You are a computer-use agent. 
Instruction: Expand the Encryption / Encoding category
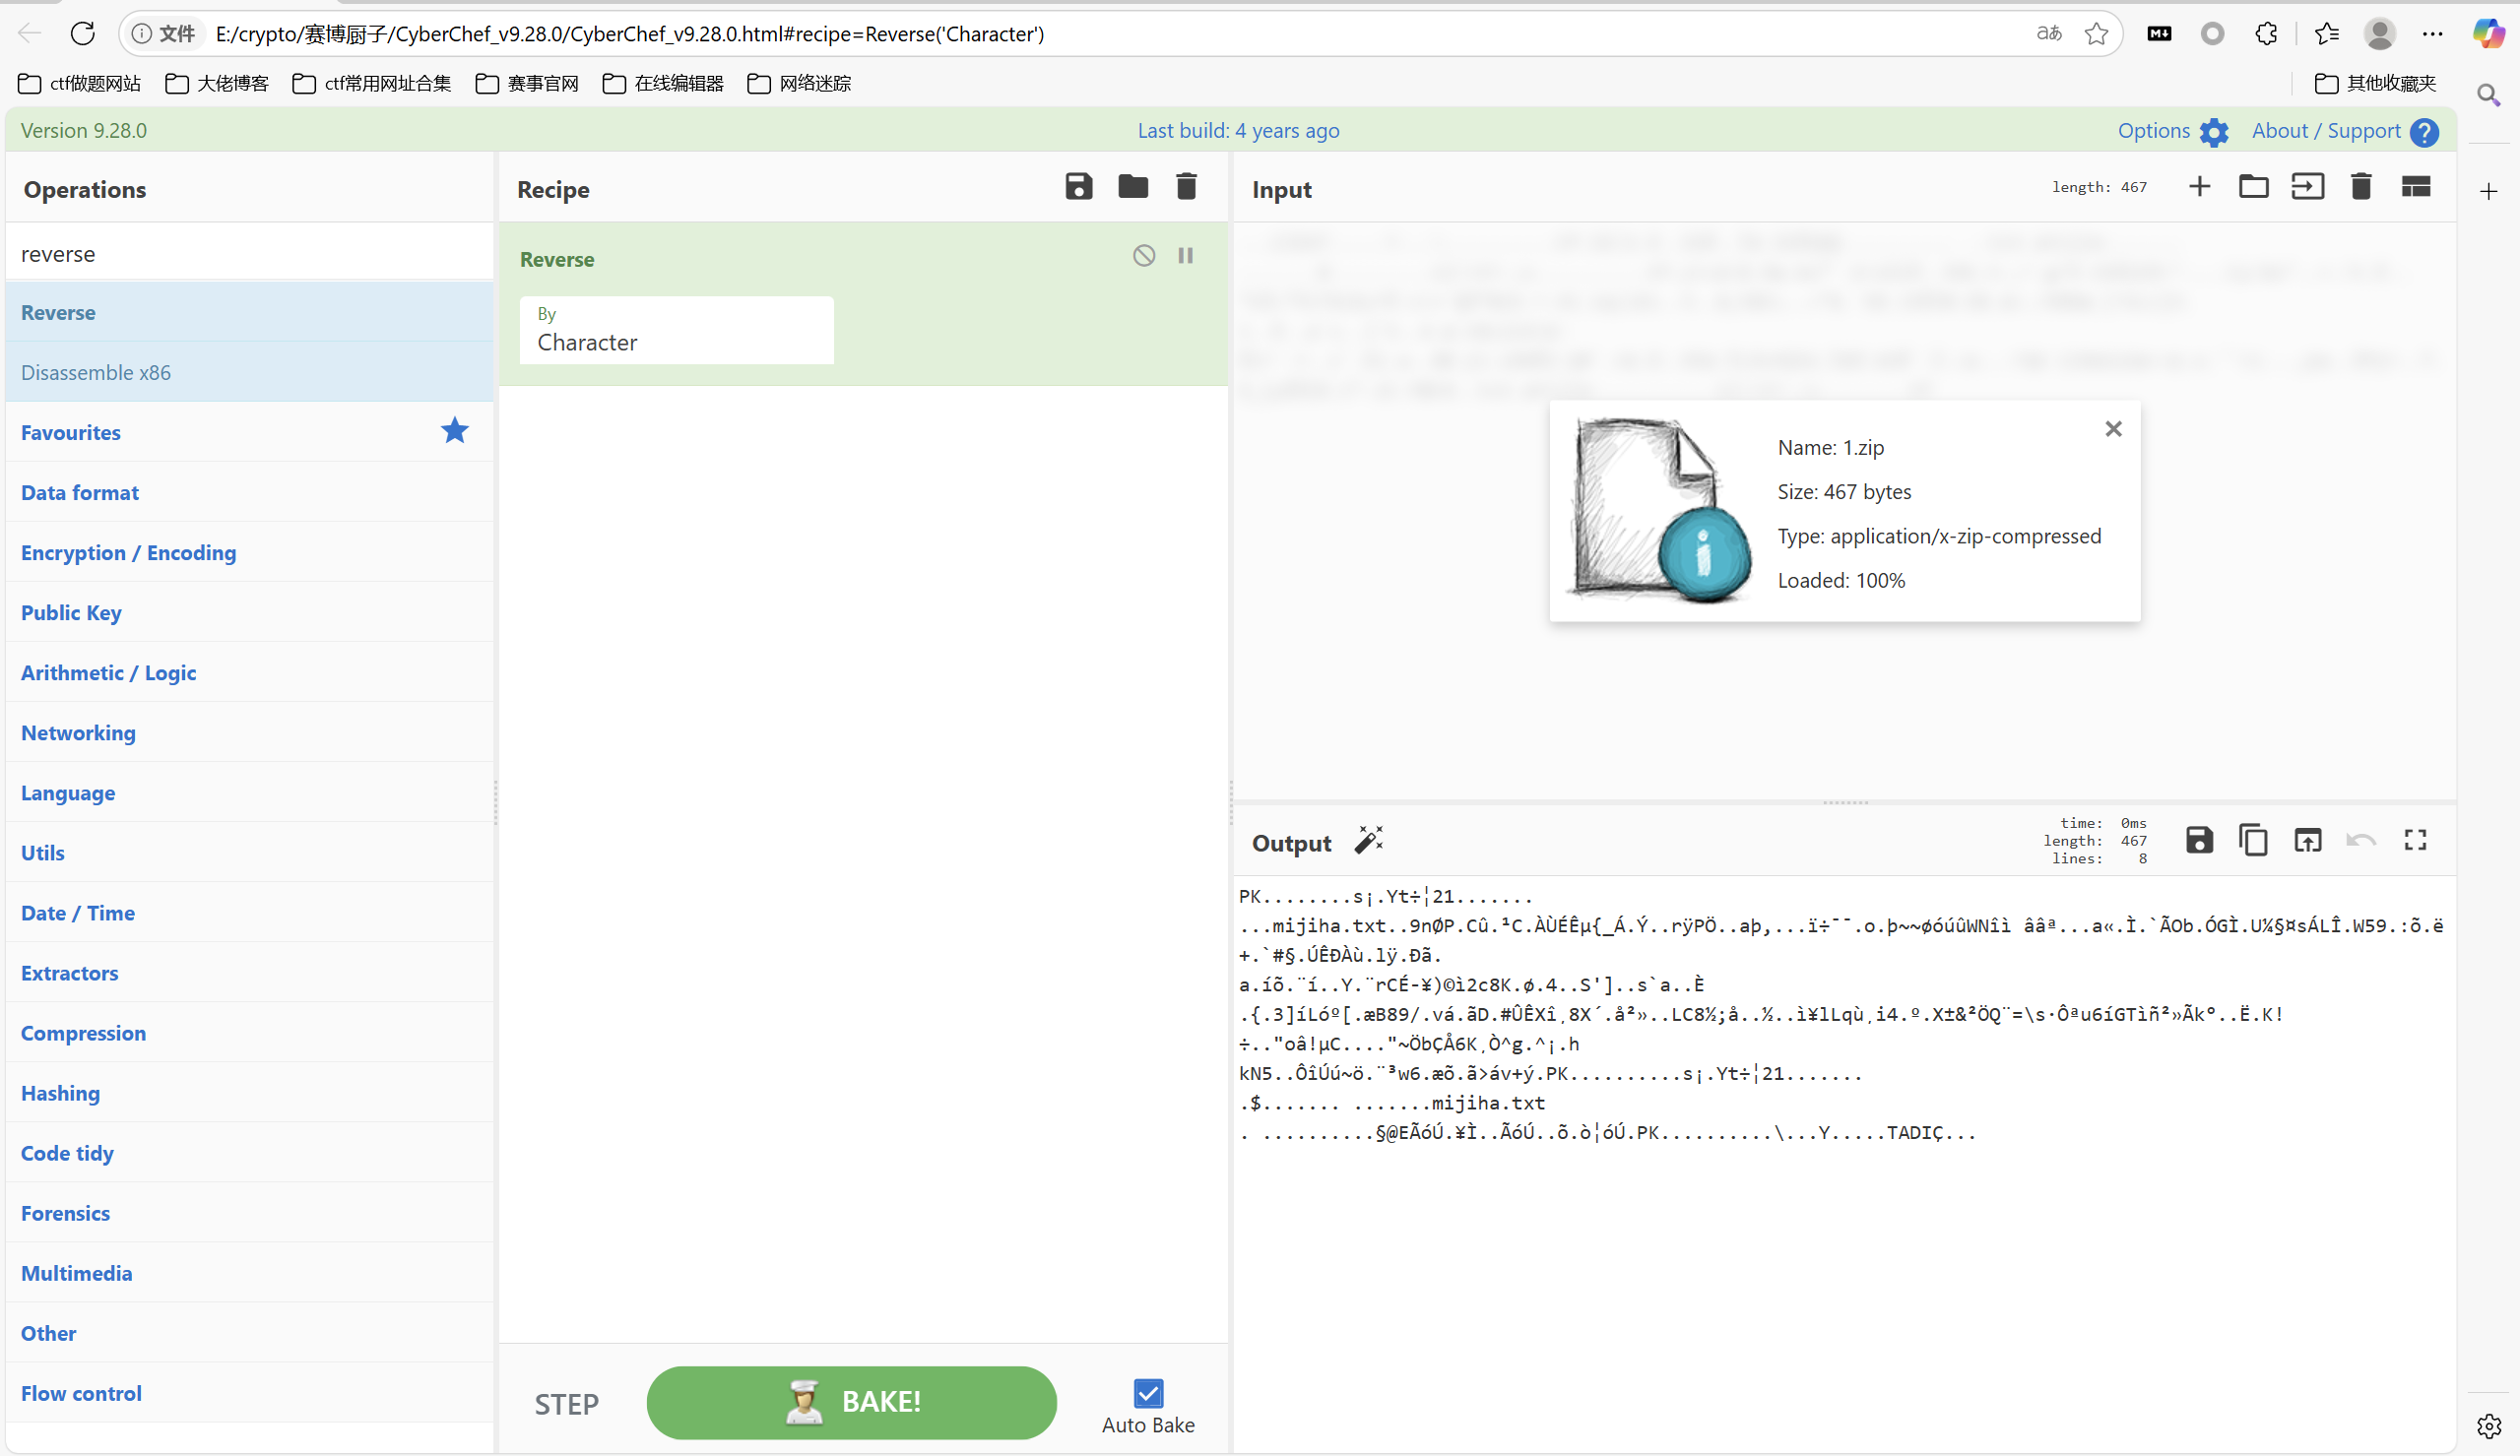click(249, 552)
